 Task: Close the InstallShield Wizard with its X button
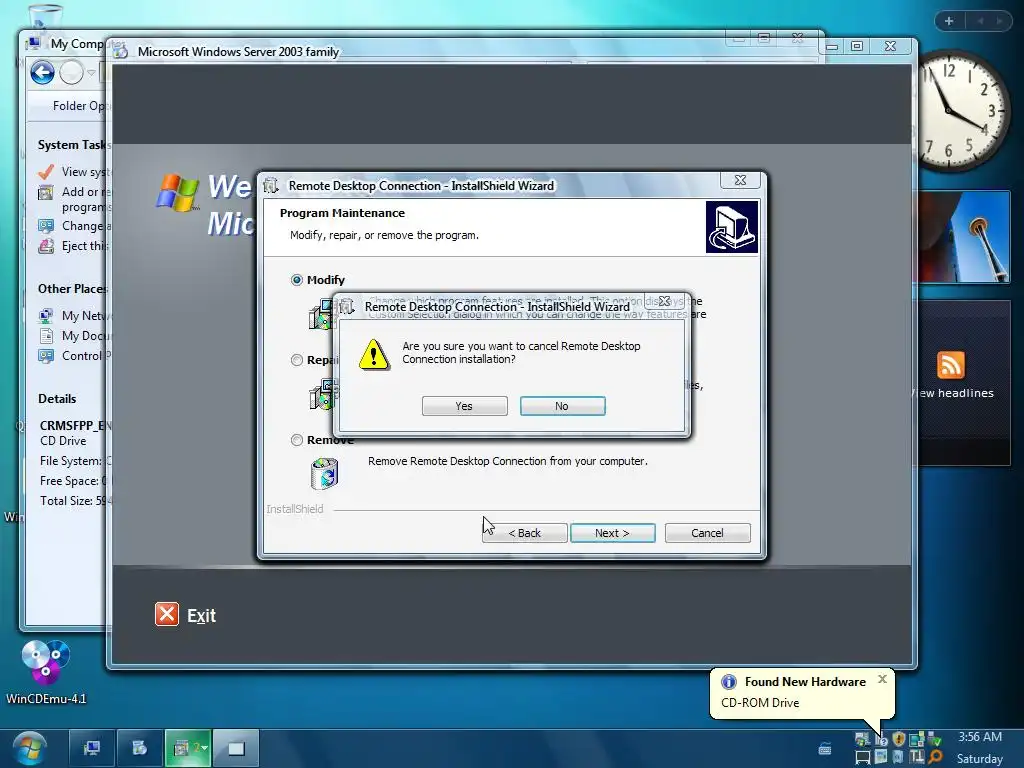tap(740, 180)
